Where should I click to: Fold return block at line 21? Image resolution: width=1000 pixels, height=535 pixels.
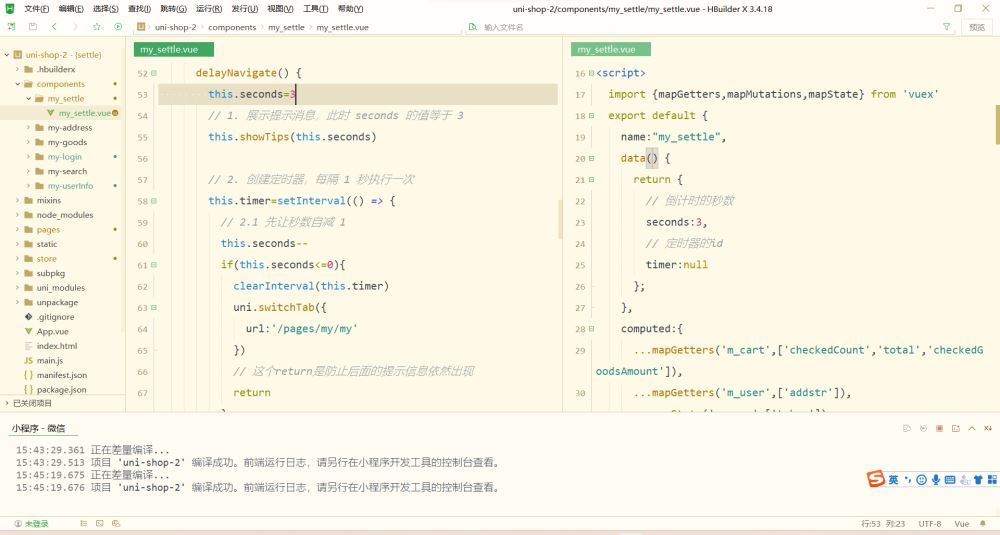click(x=591, y=180)
